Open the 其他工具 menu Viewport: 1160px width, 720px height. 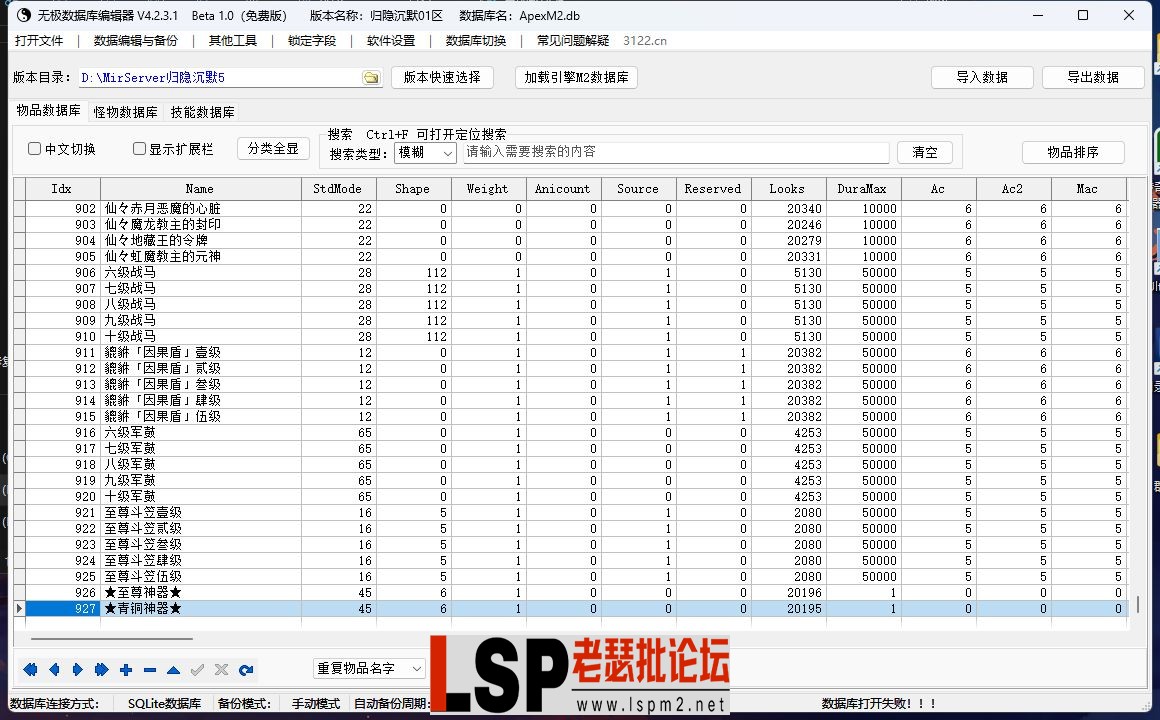click(233, 41)
